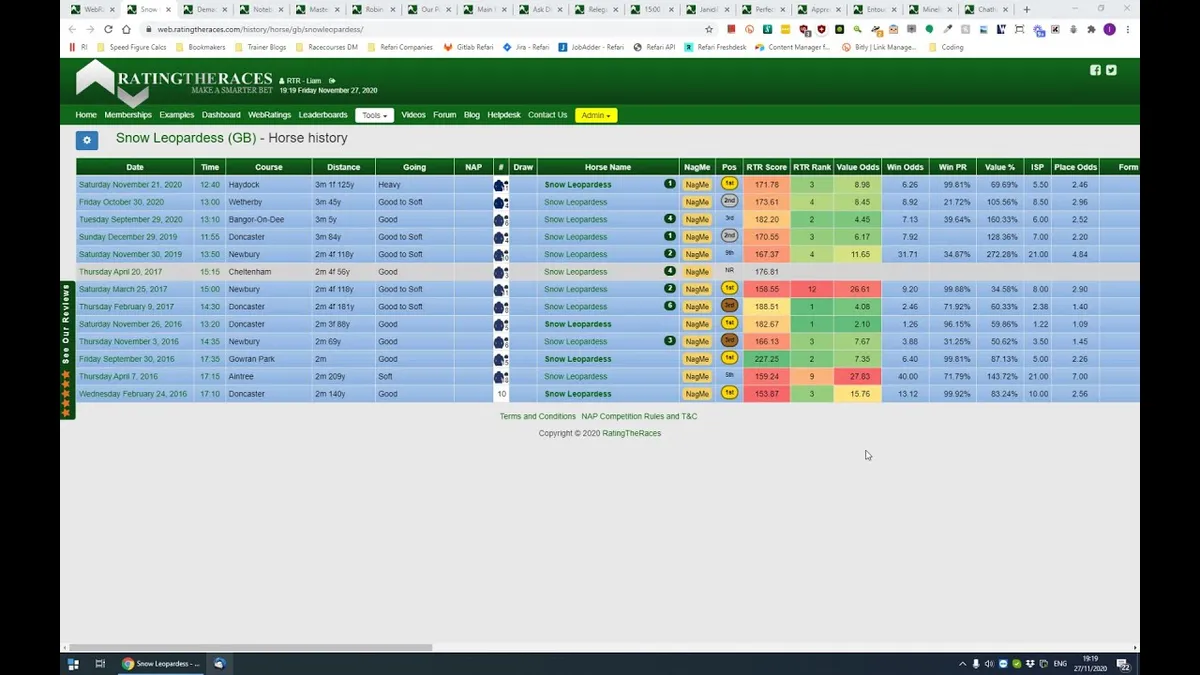The image size is (1200, 675).
Task: Open the See Our Reviews side tab
Action: (67, 351)
